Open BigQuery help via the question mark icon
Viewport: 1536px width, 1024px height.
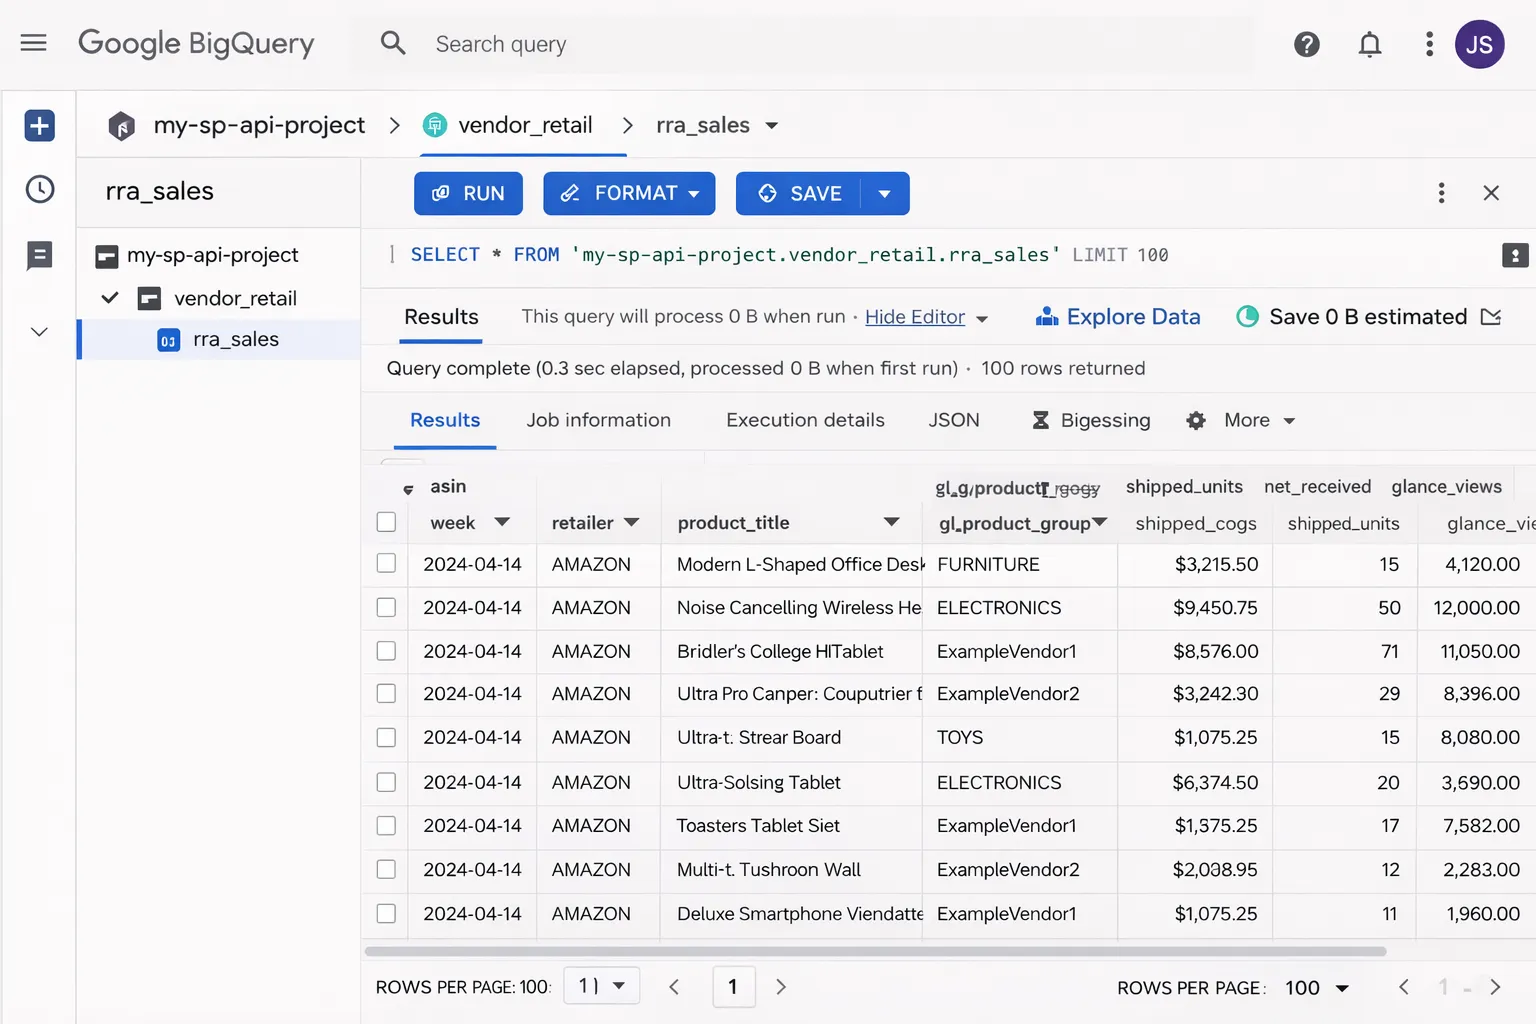tap(1306, 44)
